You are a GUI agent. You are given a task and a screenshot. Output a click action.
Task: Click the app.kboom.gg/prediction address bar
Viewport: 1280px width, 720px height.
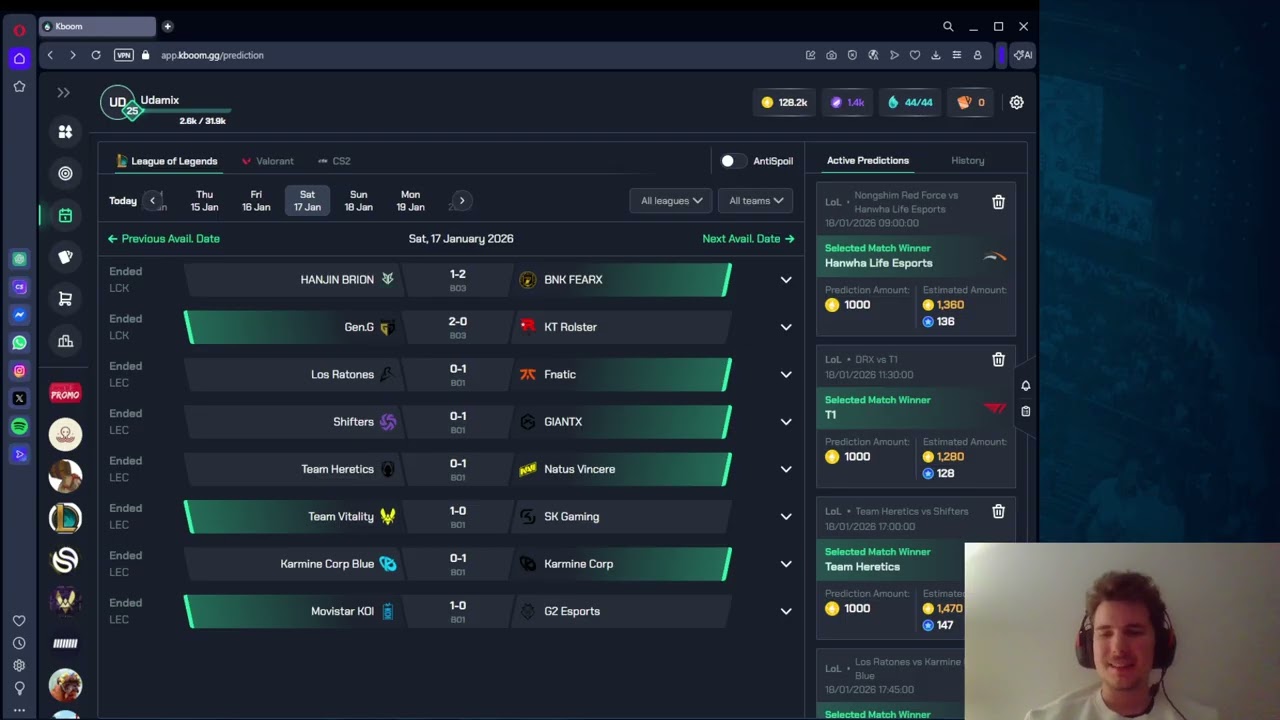[212, 55]
